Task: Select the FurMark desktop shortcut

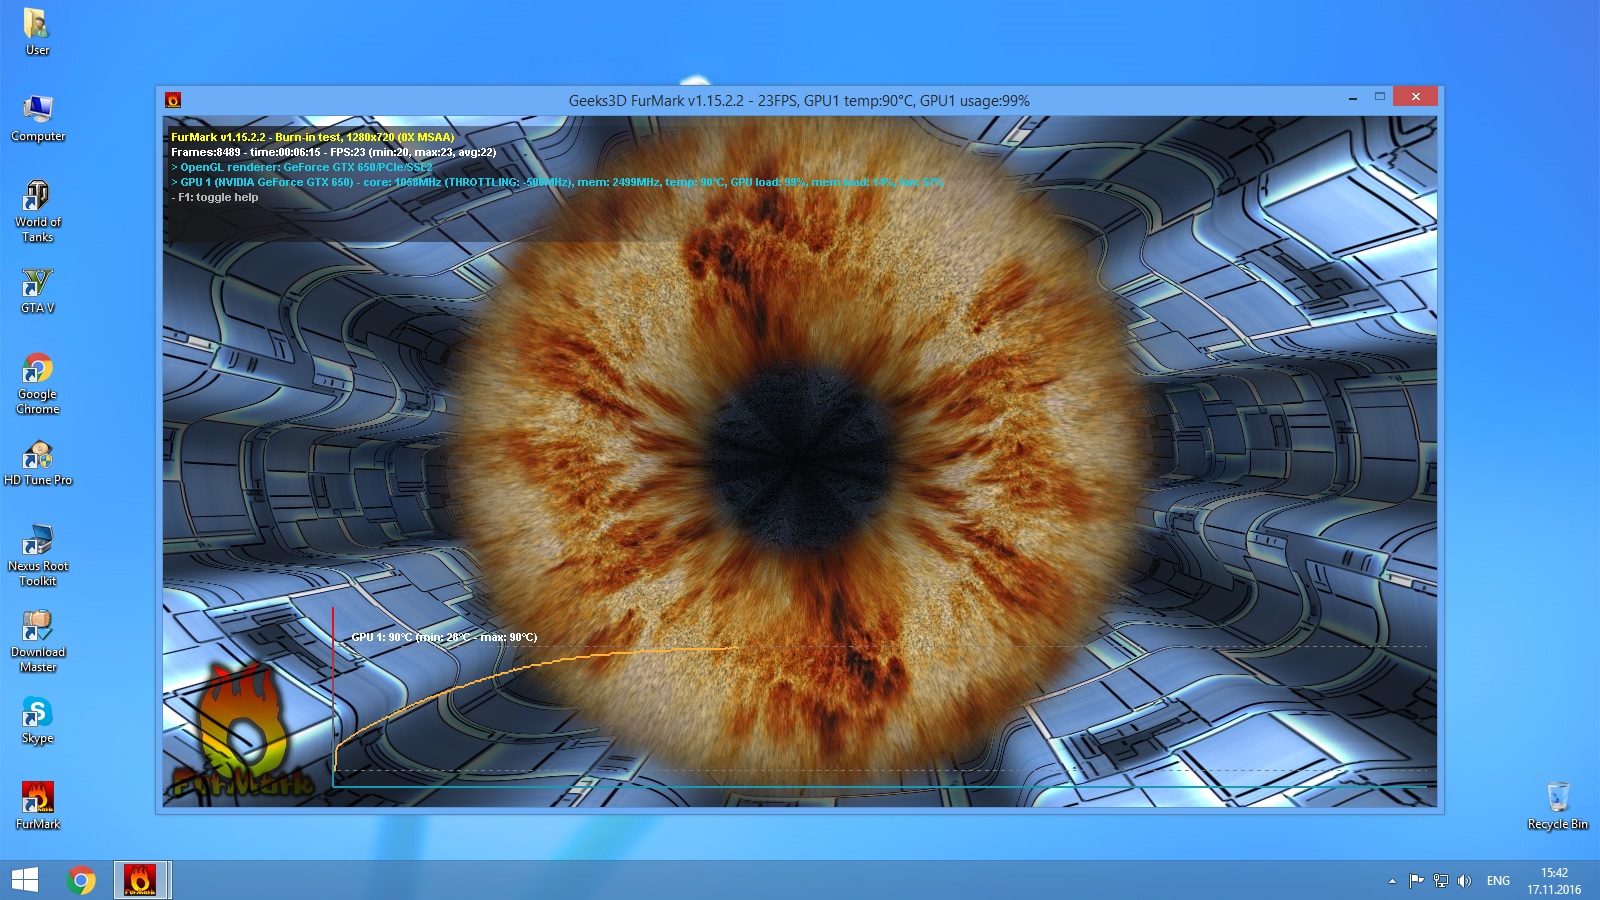Action: (38, 806)
